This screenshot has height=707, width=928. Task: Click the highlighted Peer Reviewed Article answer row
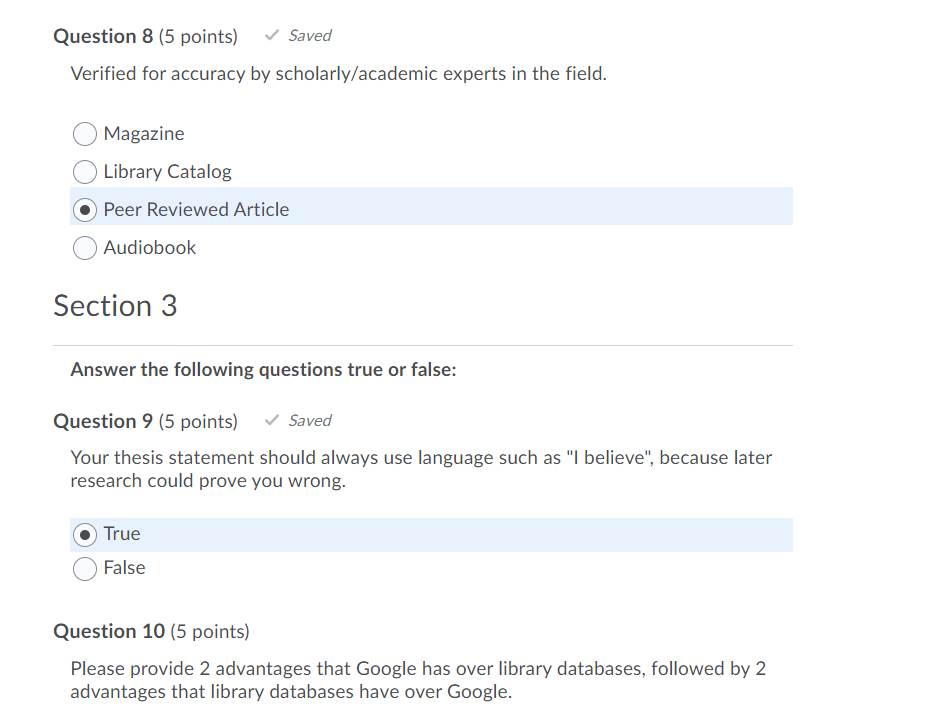(430, 206)
